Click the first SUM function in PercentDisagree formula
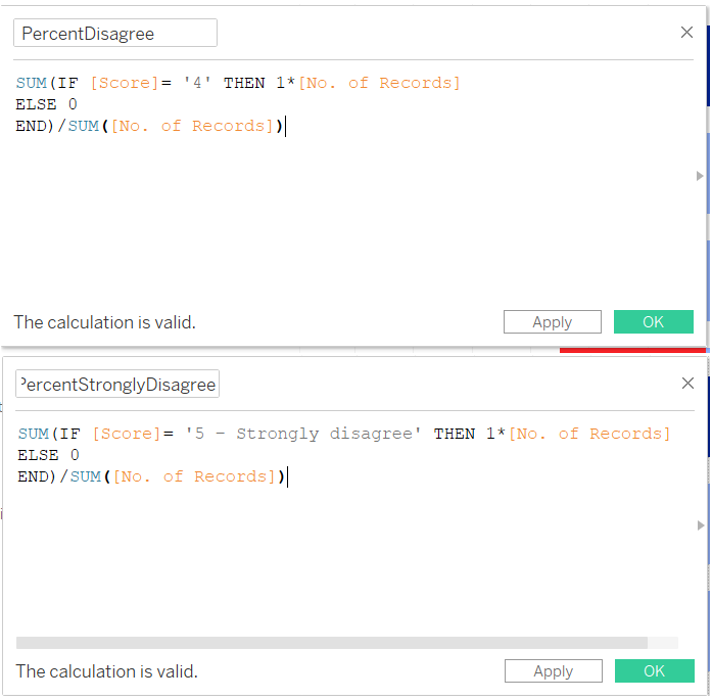This screenshot has height=696, width=710. point(31,83)
